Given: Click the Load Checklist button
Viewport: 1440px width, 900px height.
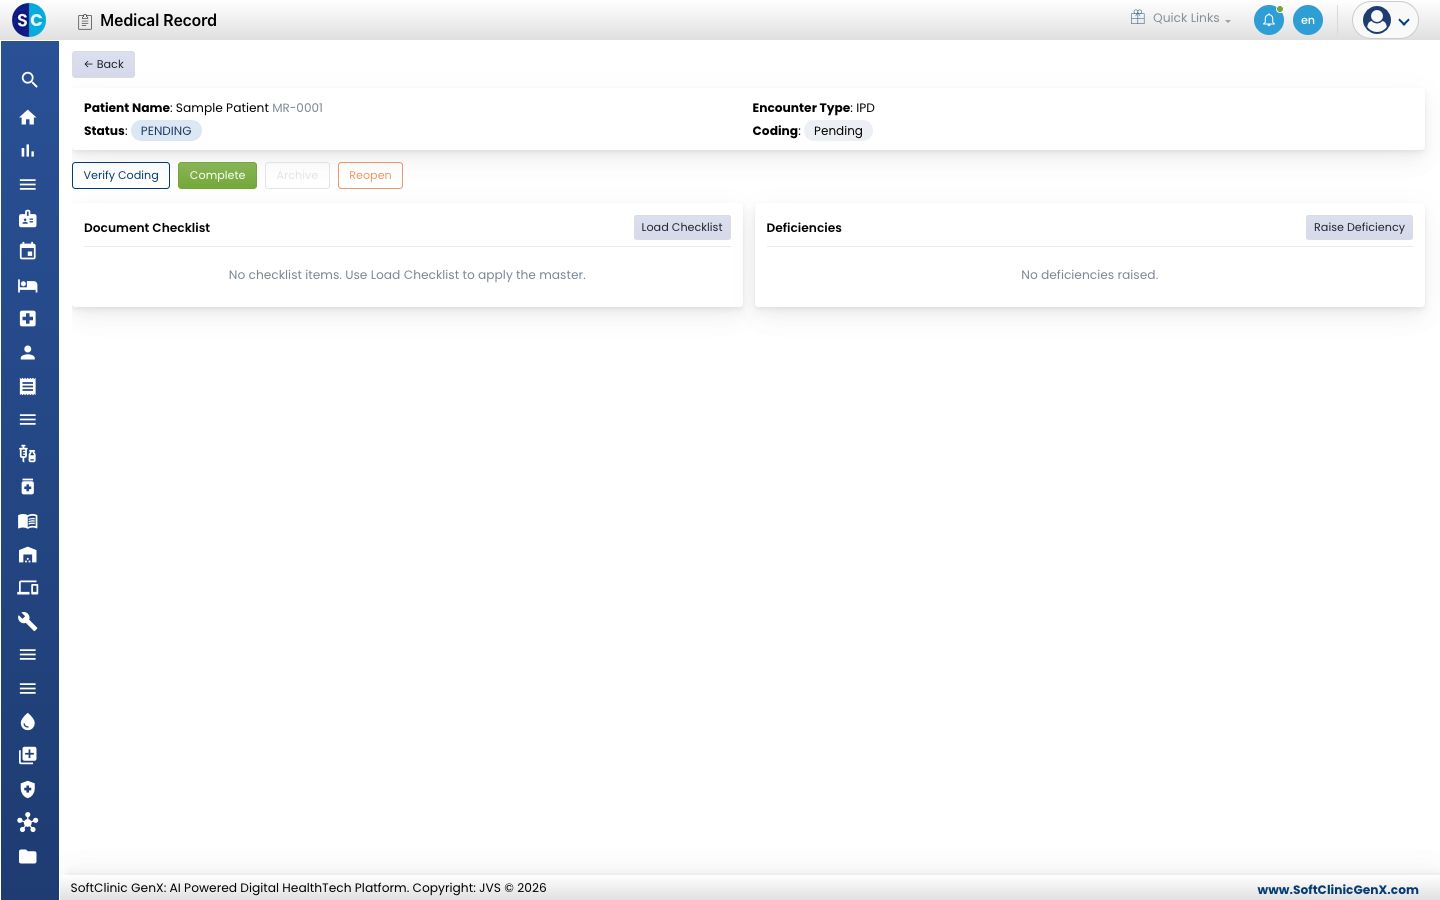Looking at the screenshot, I should (682, 227).
